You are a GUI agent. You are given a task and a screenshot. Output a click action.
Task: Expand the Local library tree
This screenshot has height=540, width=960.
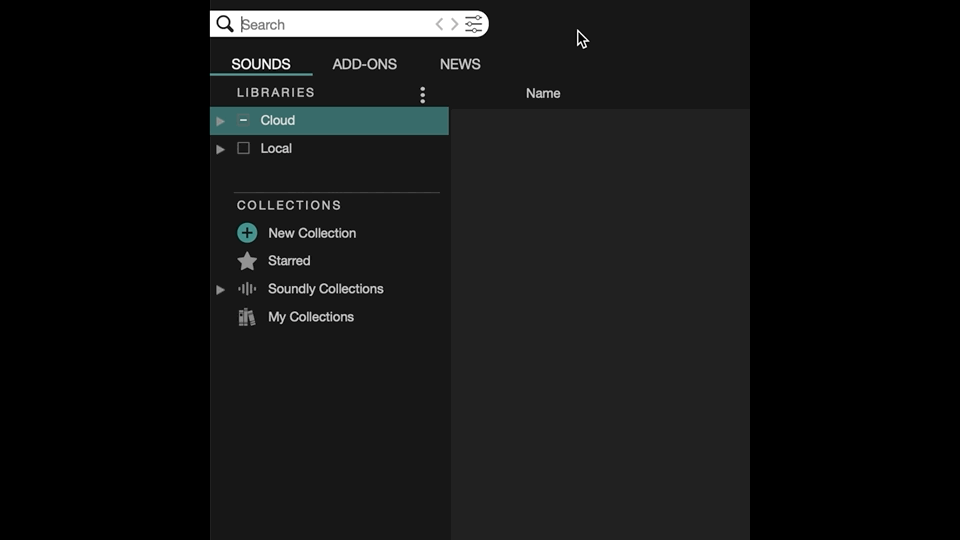tap(220, 149)
